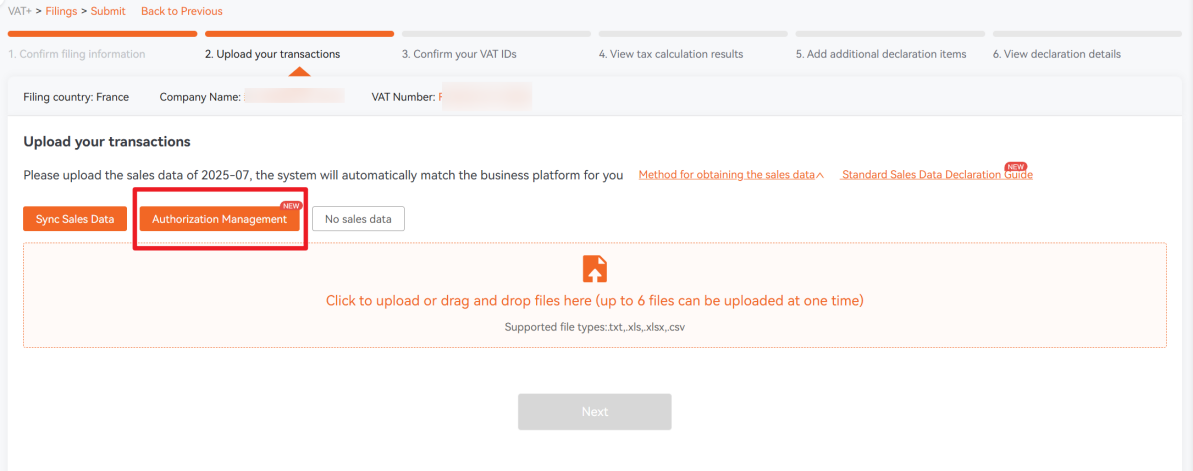
Task: Click the upload or drag and drop text
Action: coord(595,301)
